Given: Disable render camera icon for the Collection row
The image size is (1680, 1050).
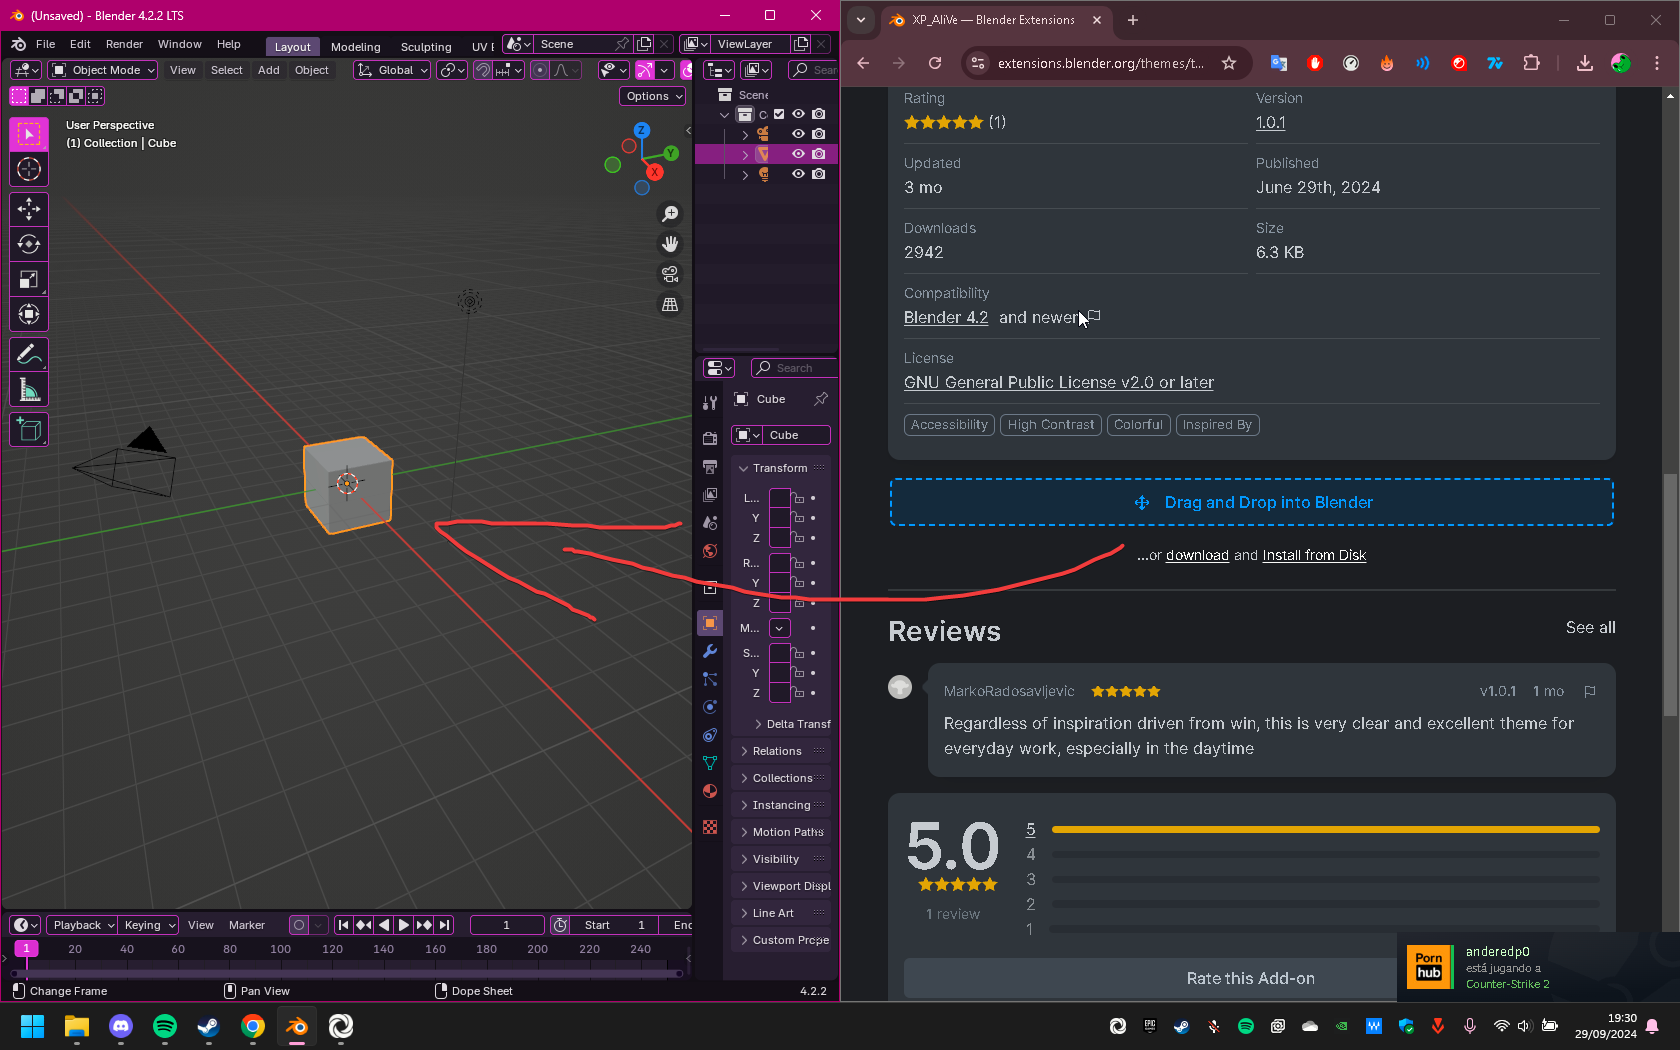Looking at the screenshot, I should click(819, 114).
